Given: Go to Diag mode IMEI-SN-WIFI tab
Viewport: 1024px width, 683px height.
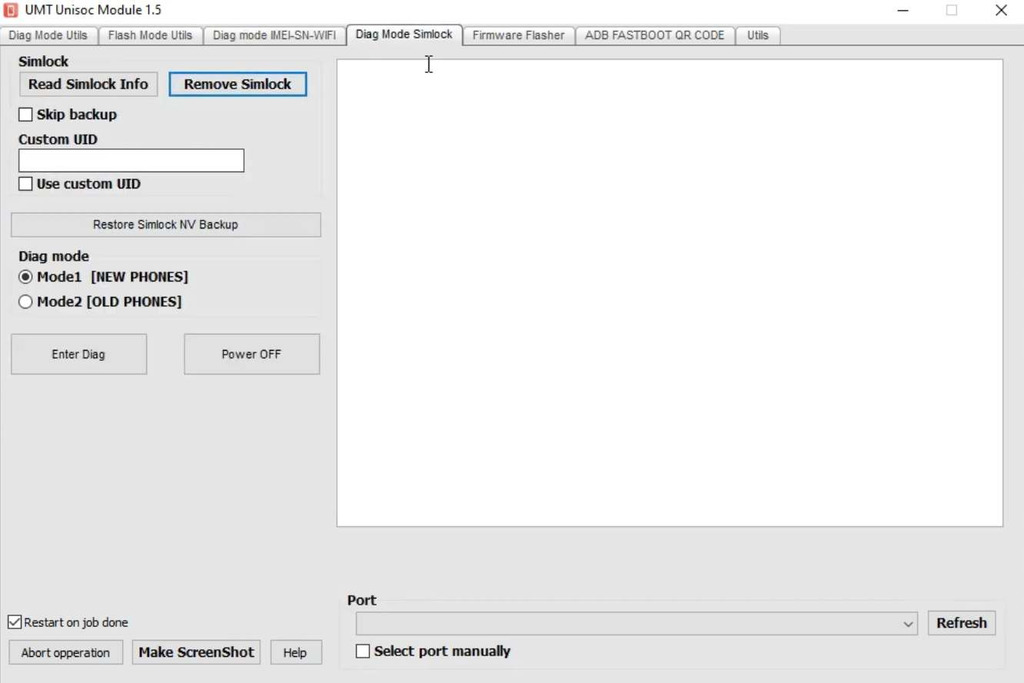Looking at the screenshot, I should [x=274, y=35].
